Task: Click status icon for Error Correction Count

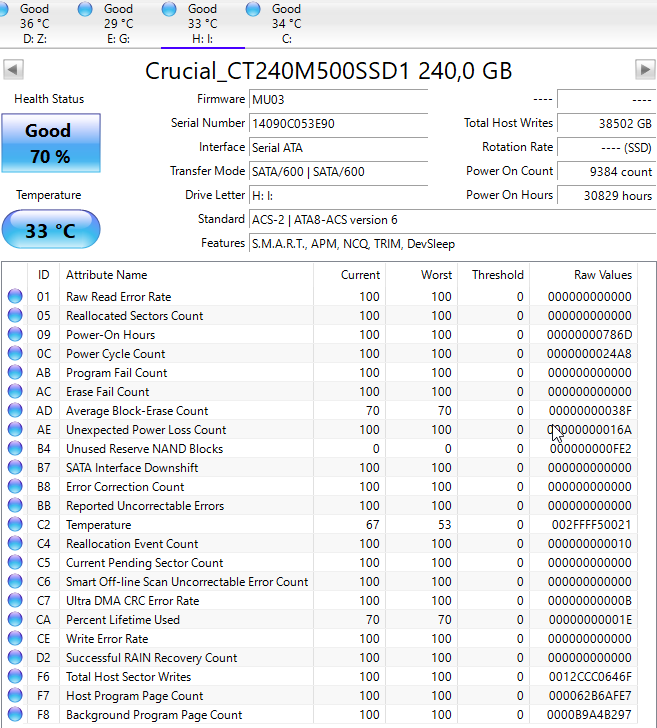Action: [x=15, y=487]
